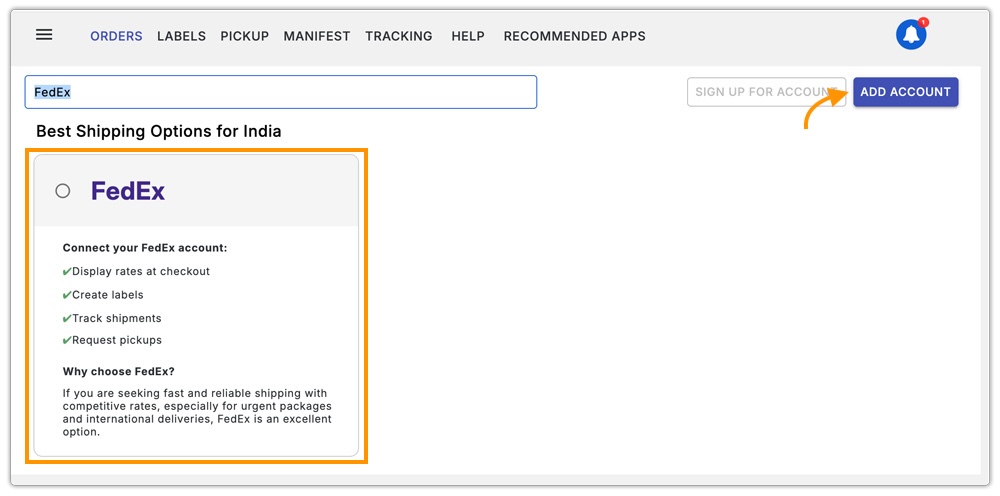Select the FedEx carrier radio button
The height and width of the screenshot is (496, 1000).
tap(62, 191)
